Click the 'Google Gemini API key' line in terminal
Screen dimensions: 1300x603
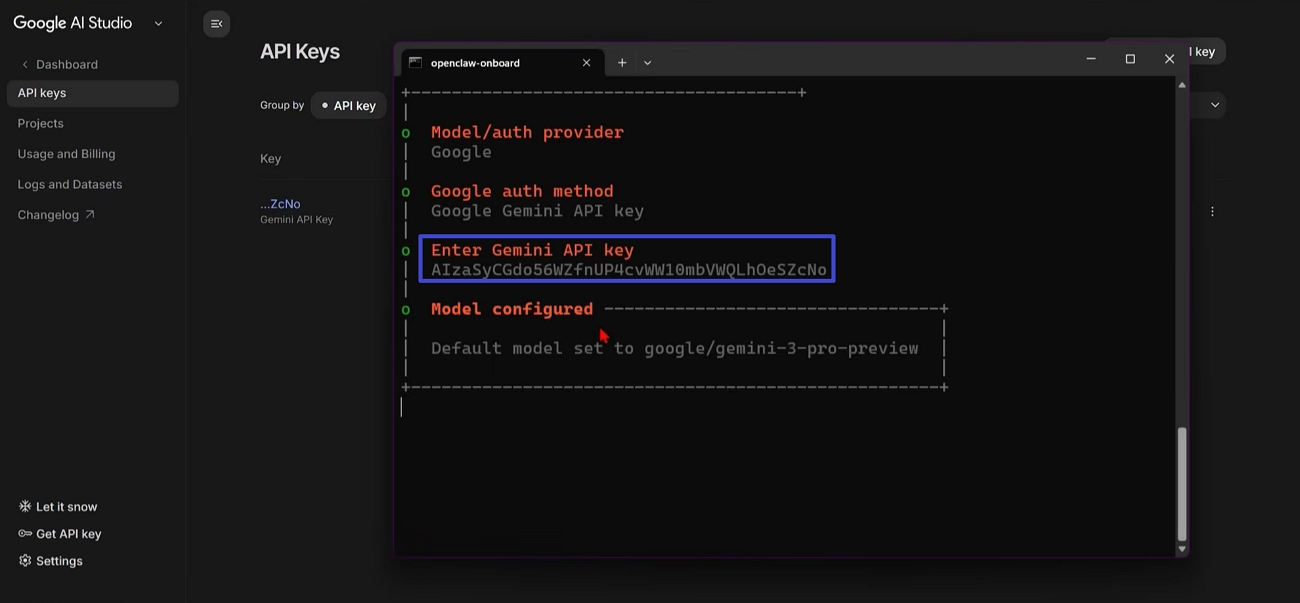pos(537,211)
